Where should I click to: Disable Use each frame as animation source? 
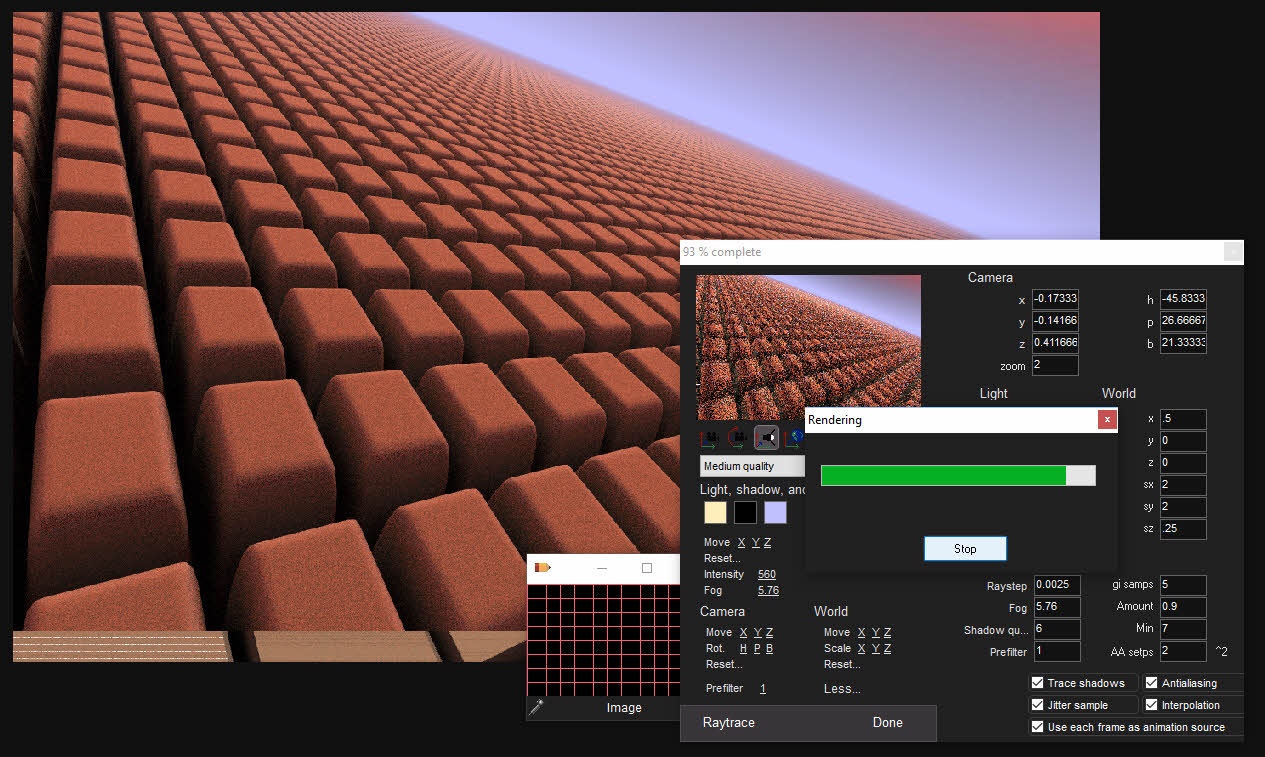coord(1038,727)
